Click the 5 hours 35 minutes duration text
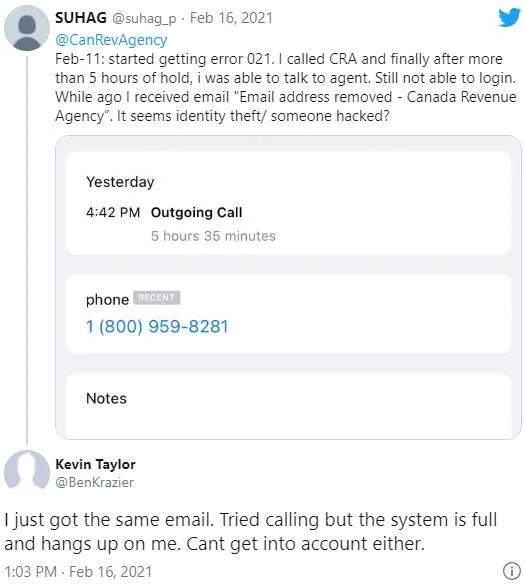524x584 pixels. click(213, 236)
